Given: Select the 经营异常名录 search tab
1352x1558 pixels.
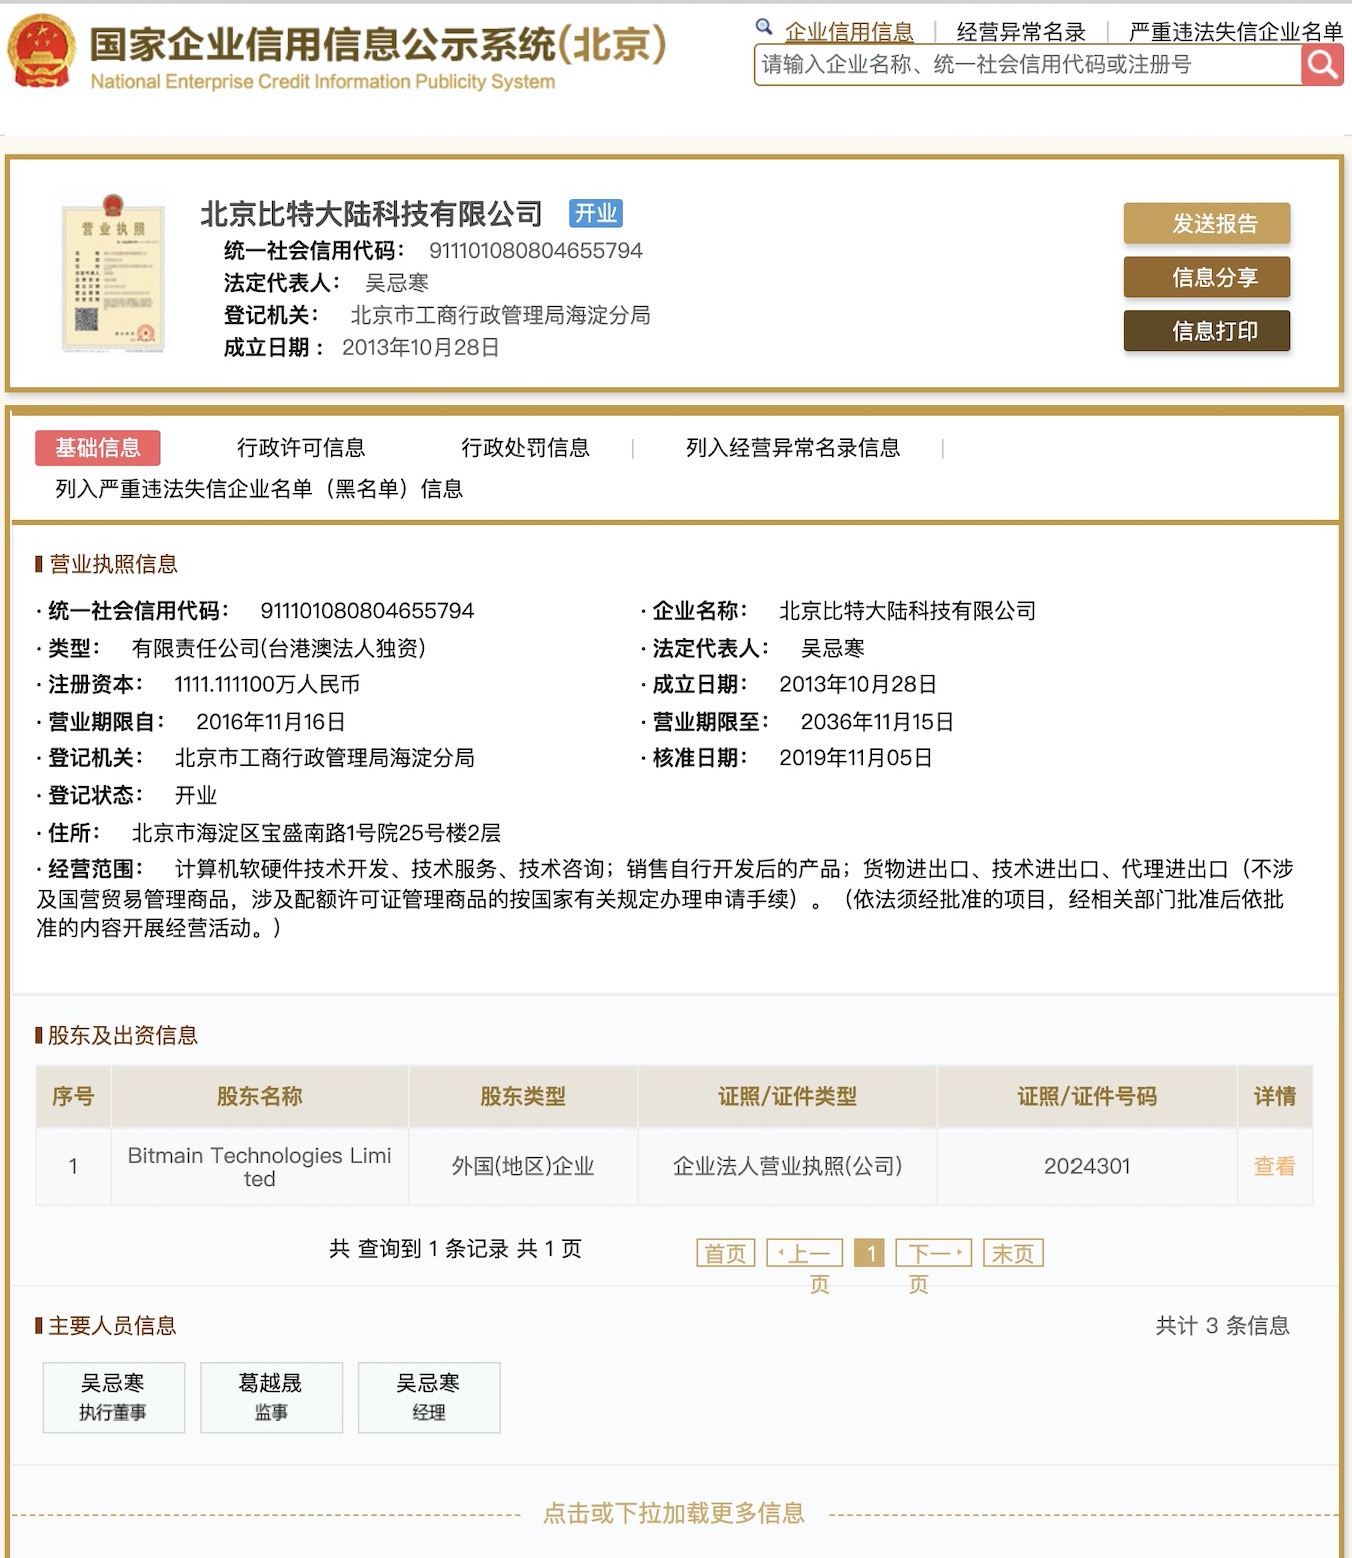Looking at the screenshot, I should tap(1021, 31).
